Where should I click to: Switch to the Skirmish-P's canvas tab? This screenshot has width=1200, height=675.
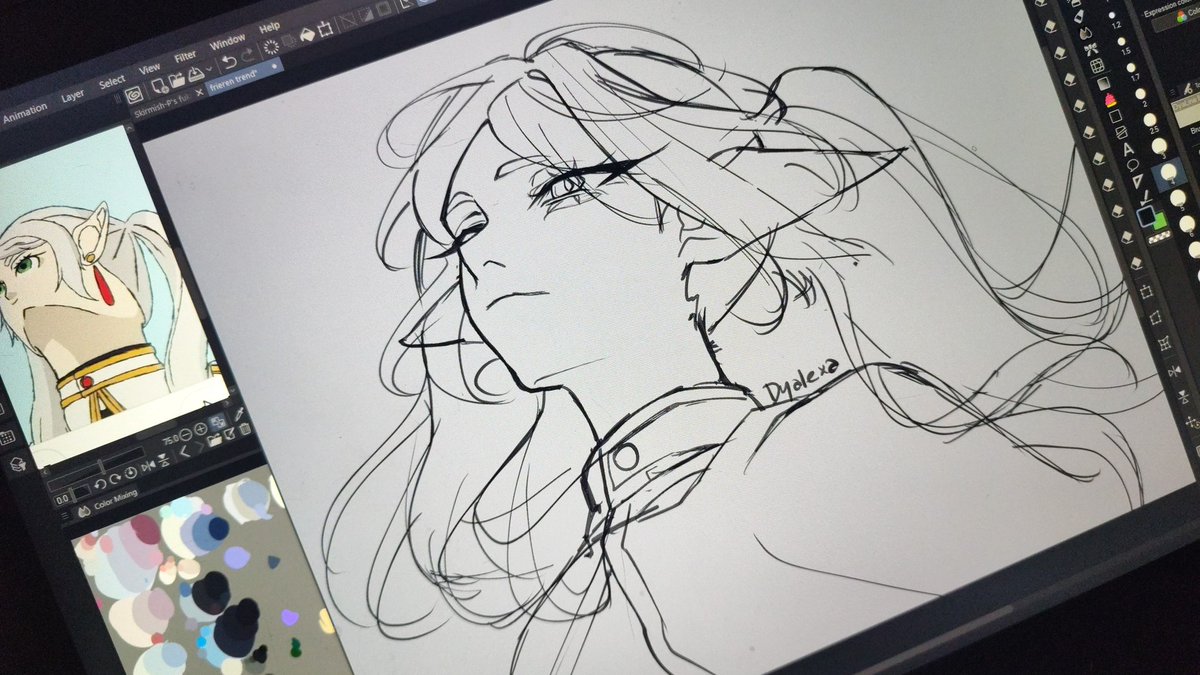(162, 107)
